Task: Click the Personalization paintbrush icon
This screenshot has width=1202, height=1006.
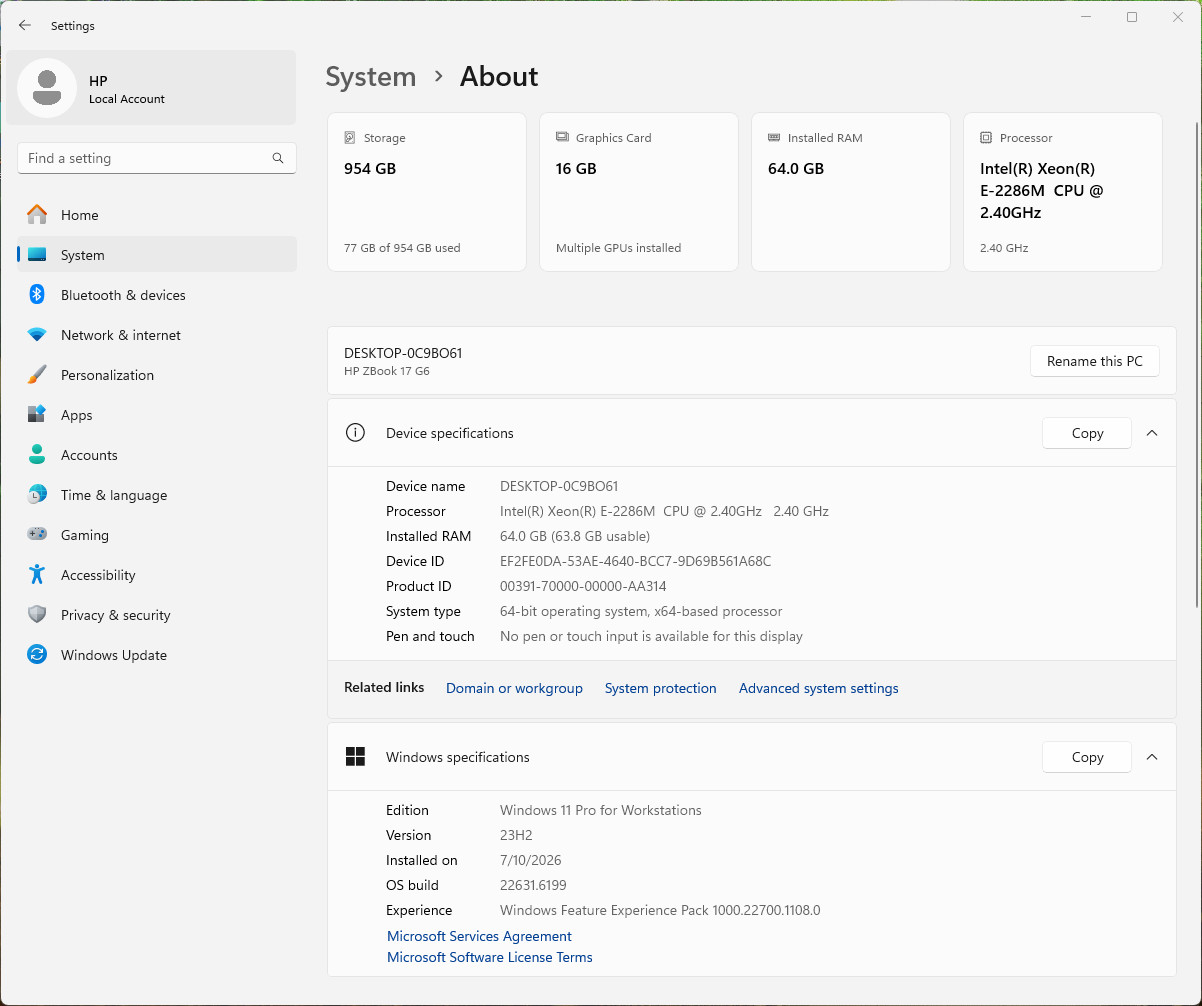Action: click(37, 375)
